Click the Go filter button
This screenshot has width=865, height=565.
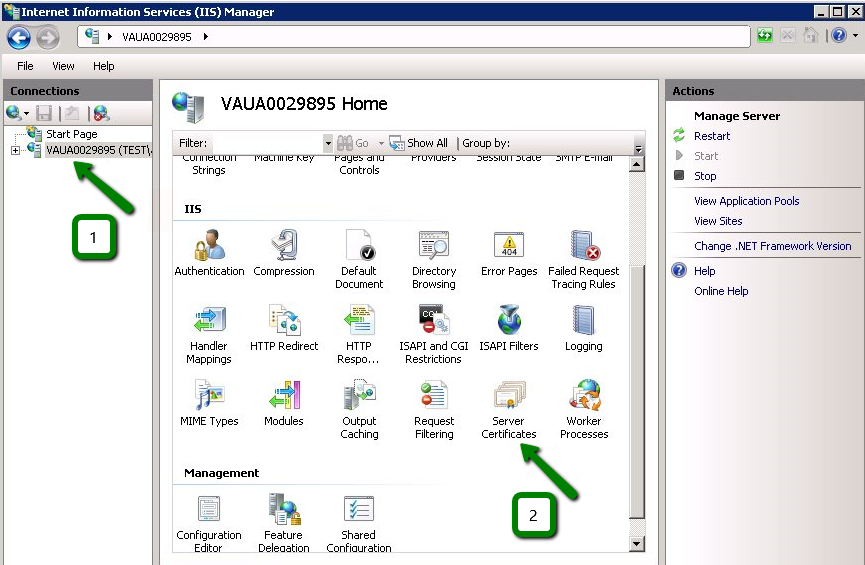pos(353,143)
